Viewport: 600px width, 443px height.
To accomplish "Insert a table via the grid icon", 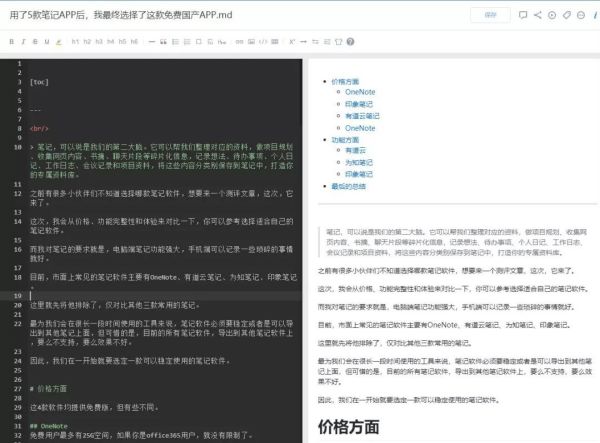I will [x=275, y=42].
